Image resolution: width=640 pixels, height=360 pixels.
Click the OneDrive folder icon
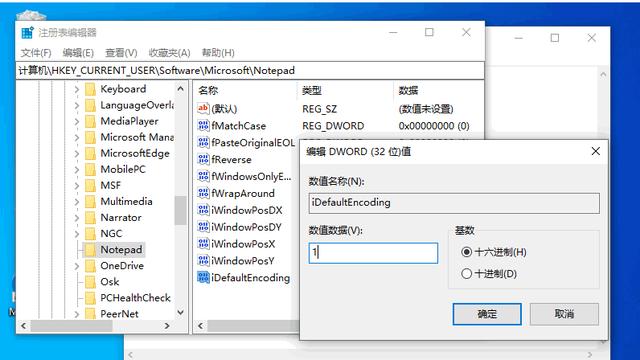(90, 266)
